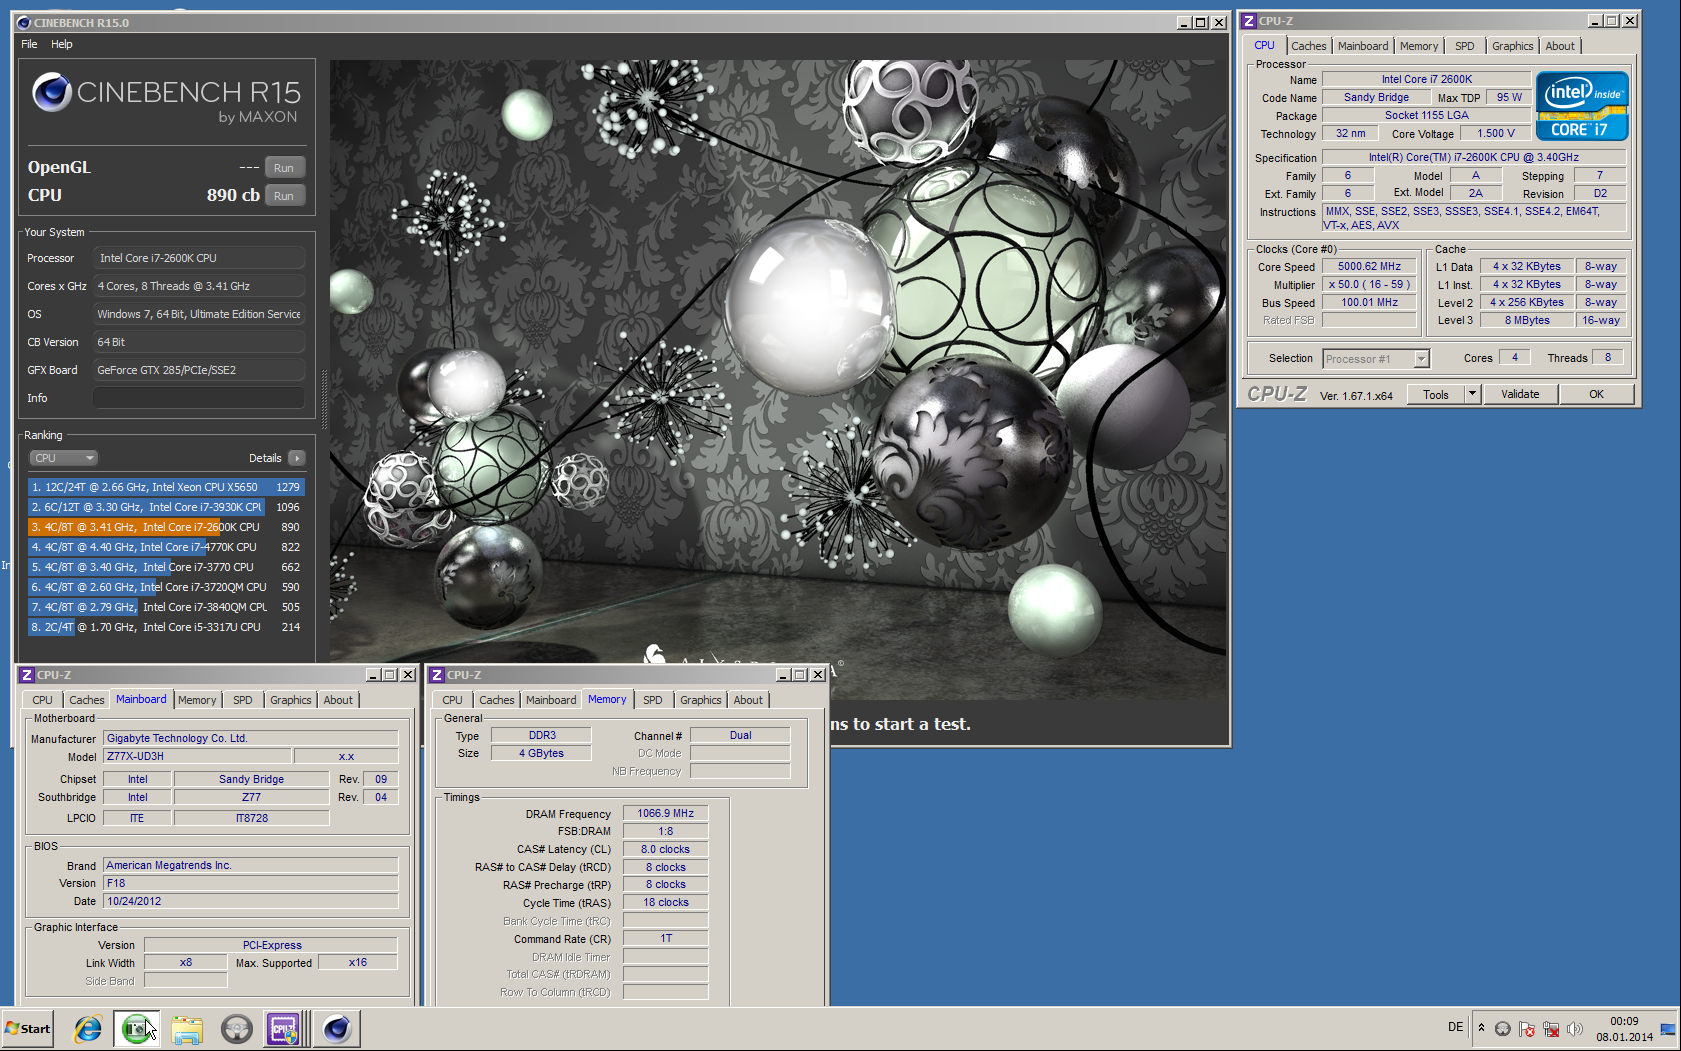The height and width of the screenshot is (1051, 1681).
Task: Switch to Caches tab in top-right CPU-Z window
Action: [x=1308, y=46]
